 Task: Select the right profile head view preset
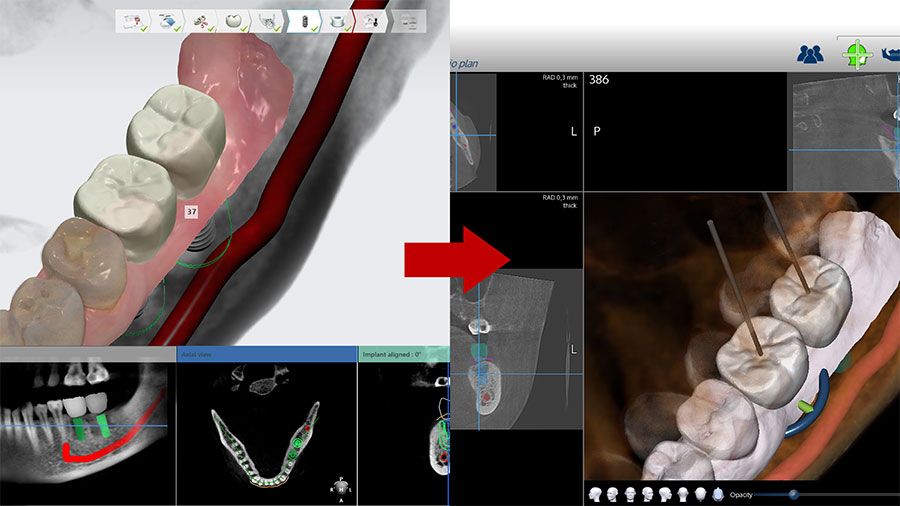pyautogui.click(x=665, y=494)
